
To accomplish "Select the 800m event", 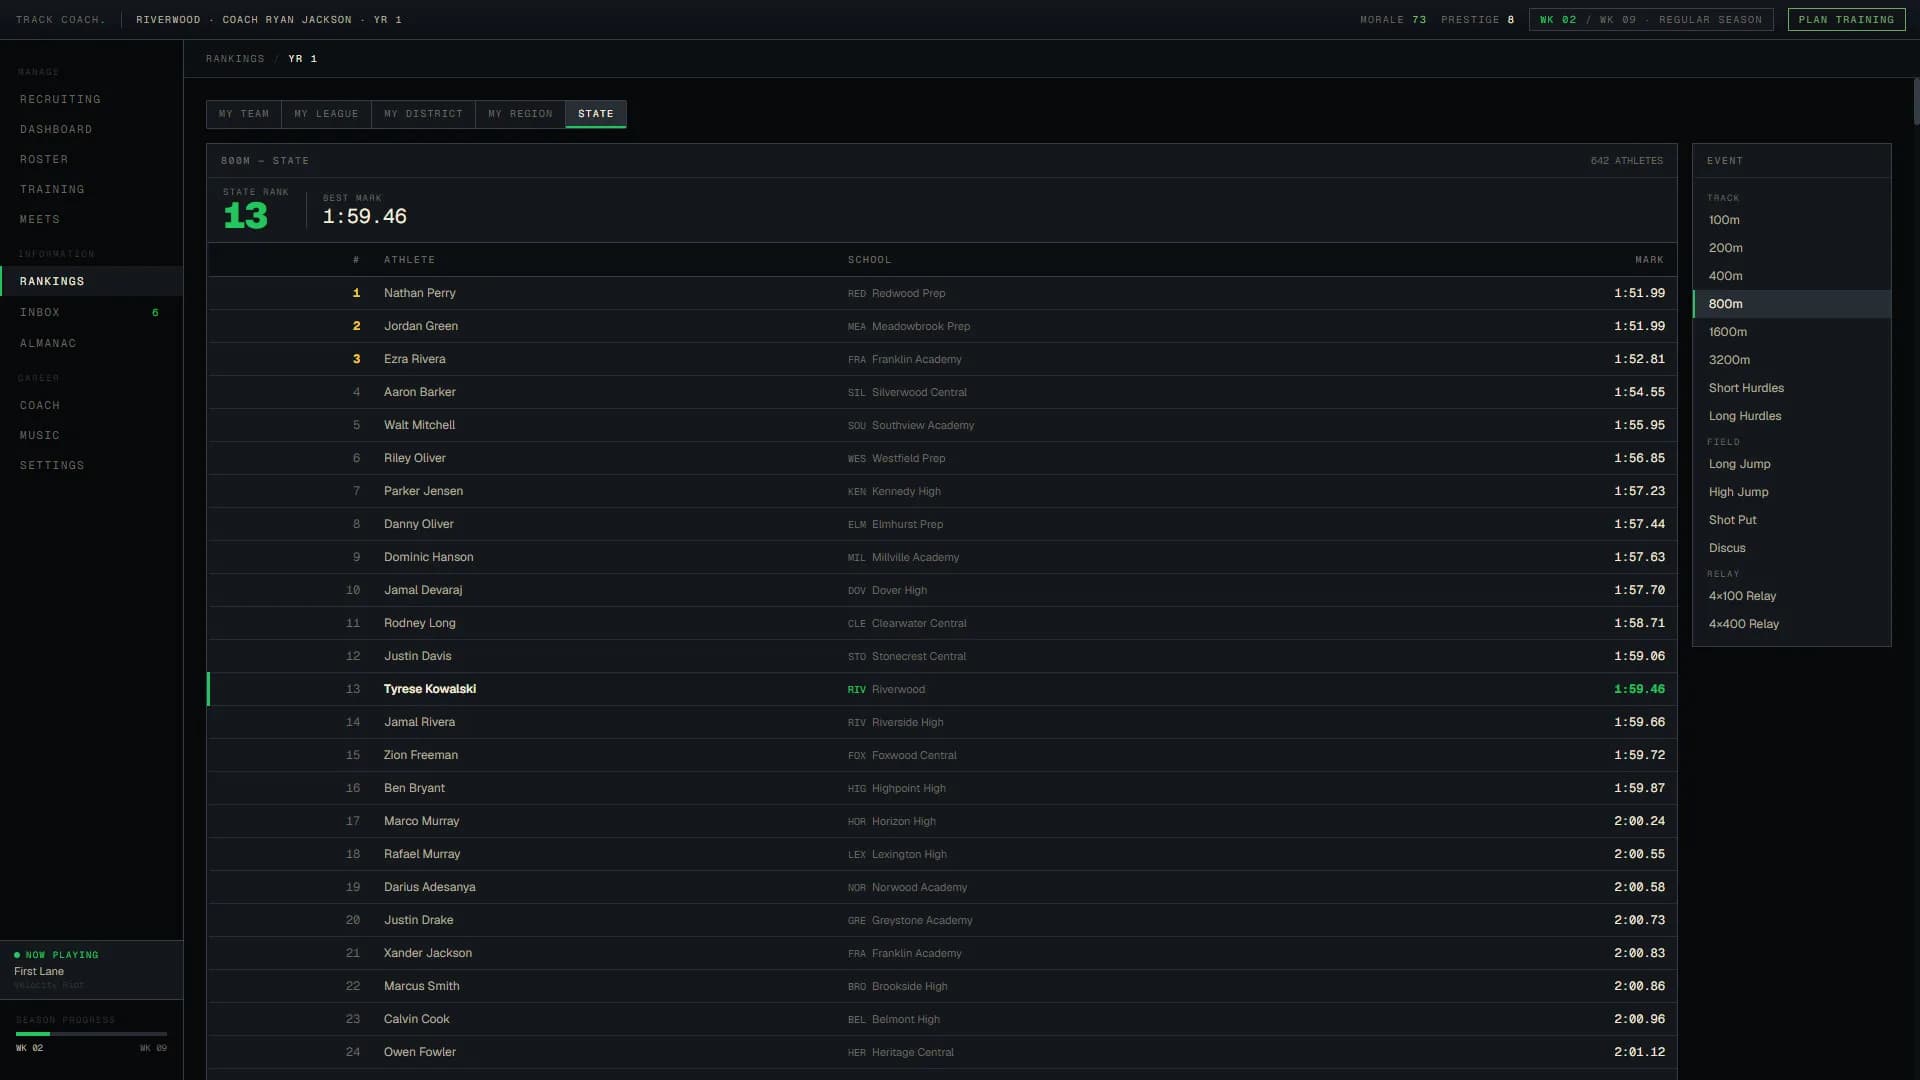I will click(1791, 304).
